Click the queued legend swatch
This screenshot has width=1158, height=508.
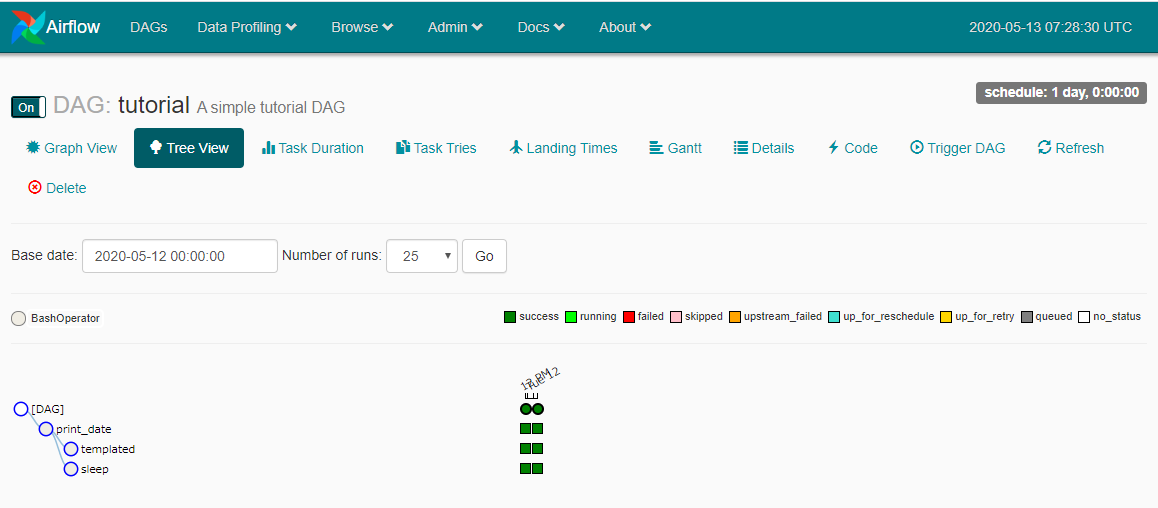point(1027,317)
